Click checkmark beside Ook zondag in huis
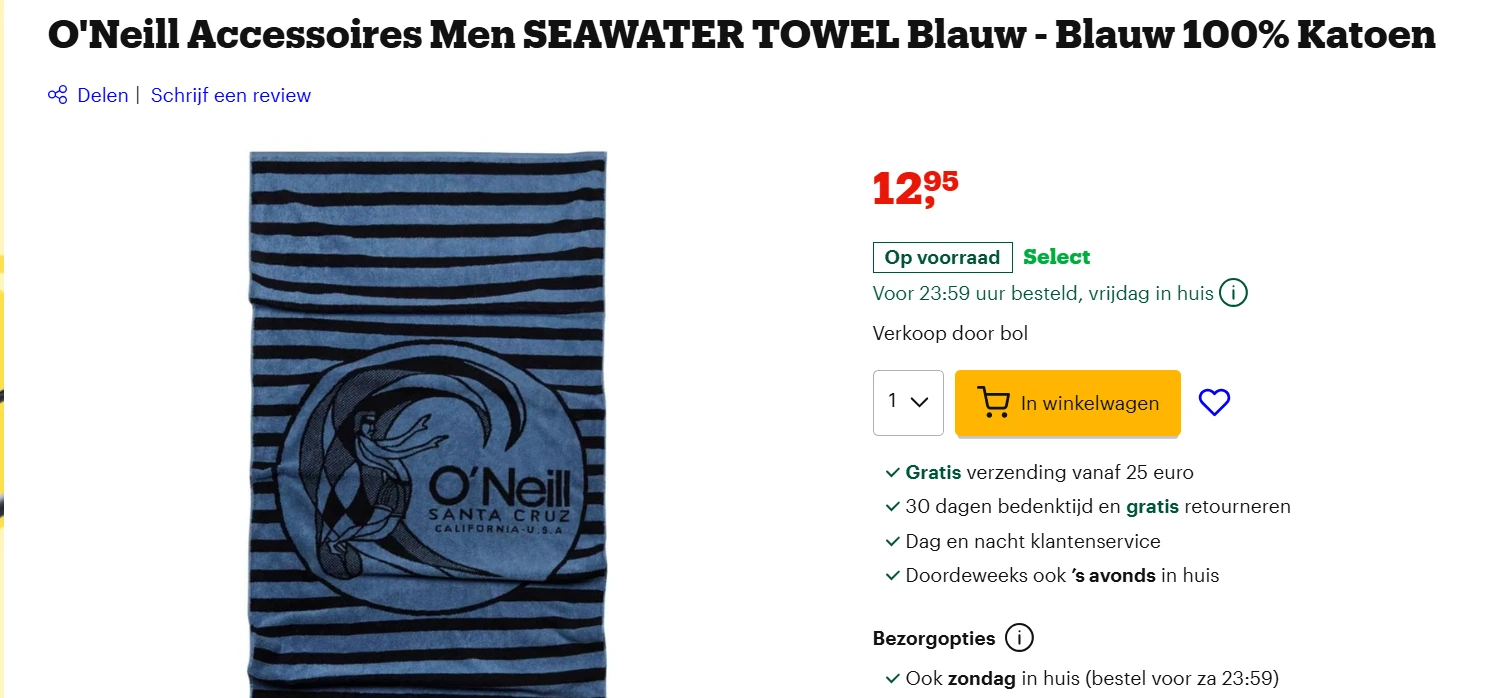This screenshot has height=698, width=1497. coord(892,679)
